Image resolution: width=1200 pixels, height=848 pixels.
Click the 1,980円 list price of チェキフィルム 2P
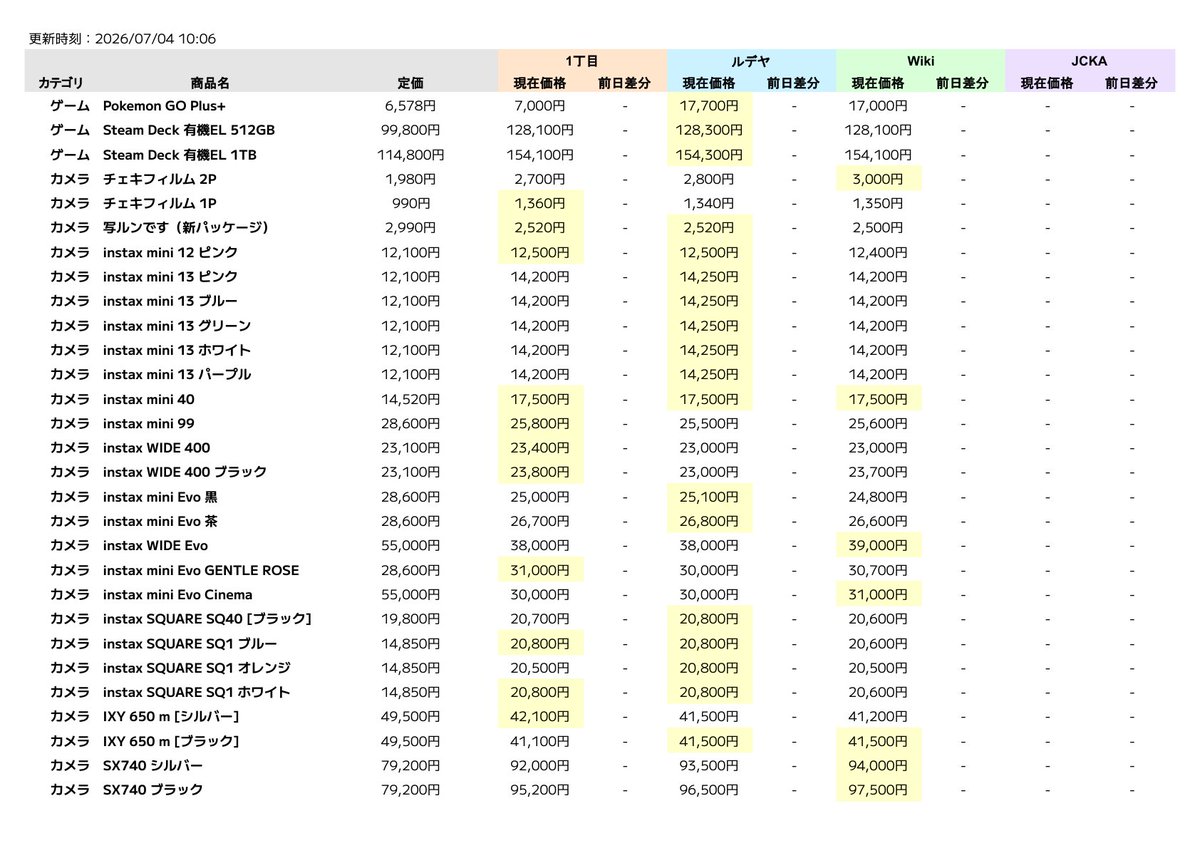(410, 179)
